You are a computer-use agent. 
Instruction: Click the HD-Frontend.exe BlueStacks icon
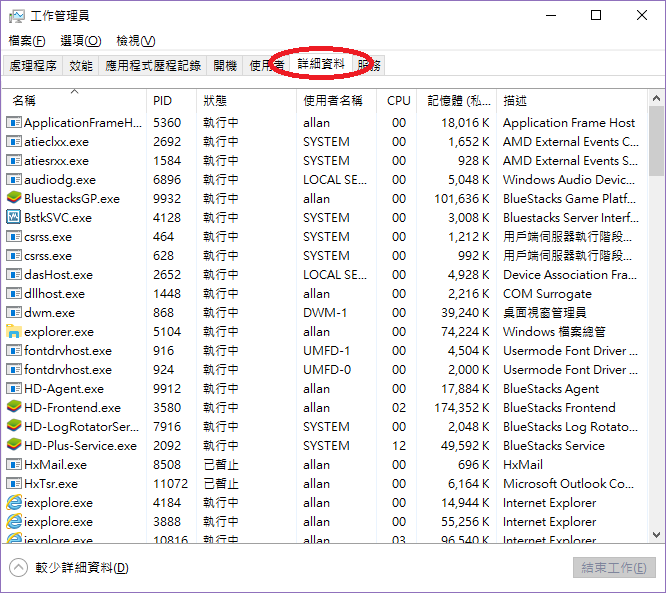[14, 407]
